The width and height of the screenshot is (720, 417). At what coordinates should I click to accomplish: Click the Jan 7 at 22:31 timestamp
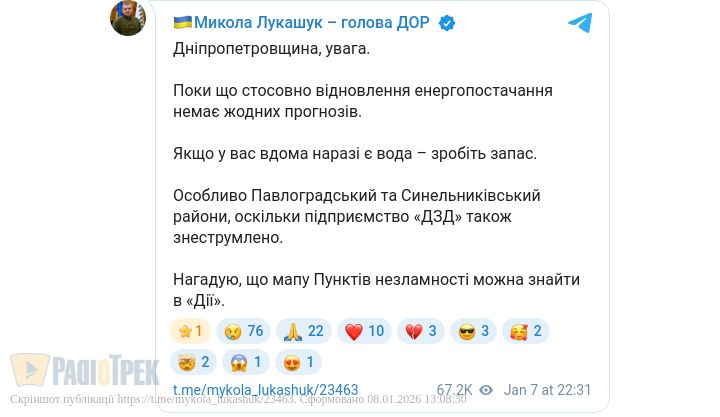click(548, 390)
